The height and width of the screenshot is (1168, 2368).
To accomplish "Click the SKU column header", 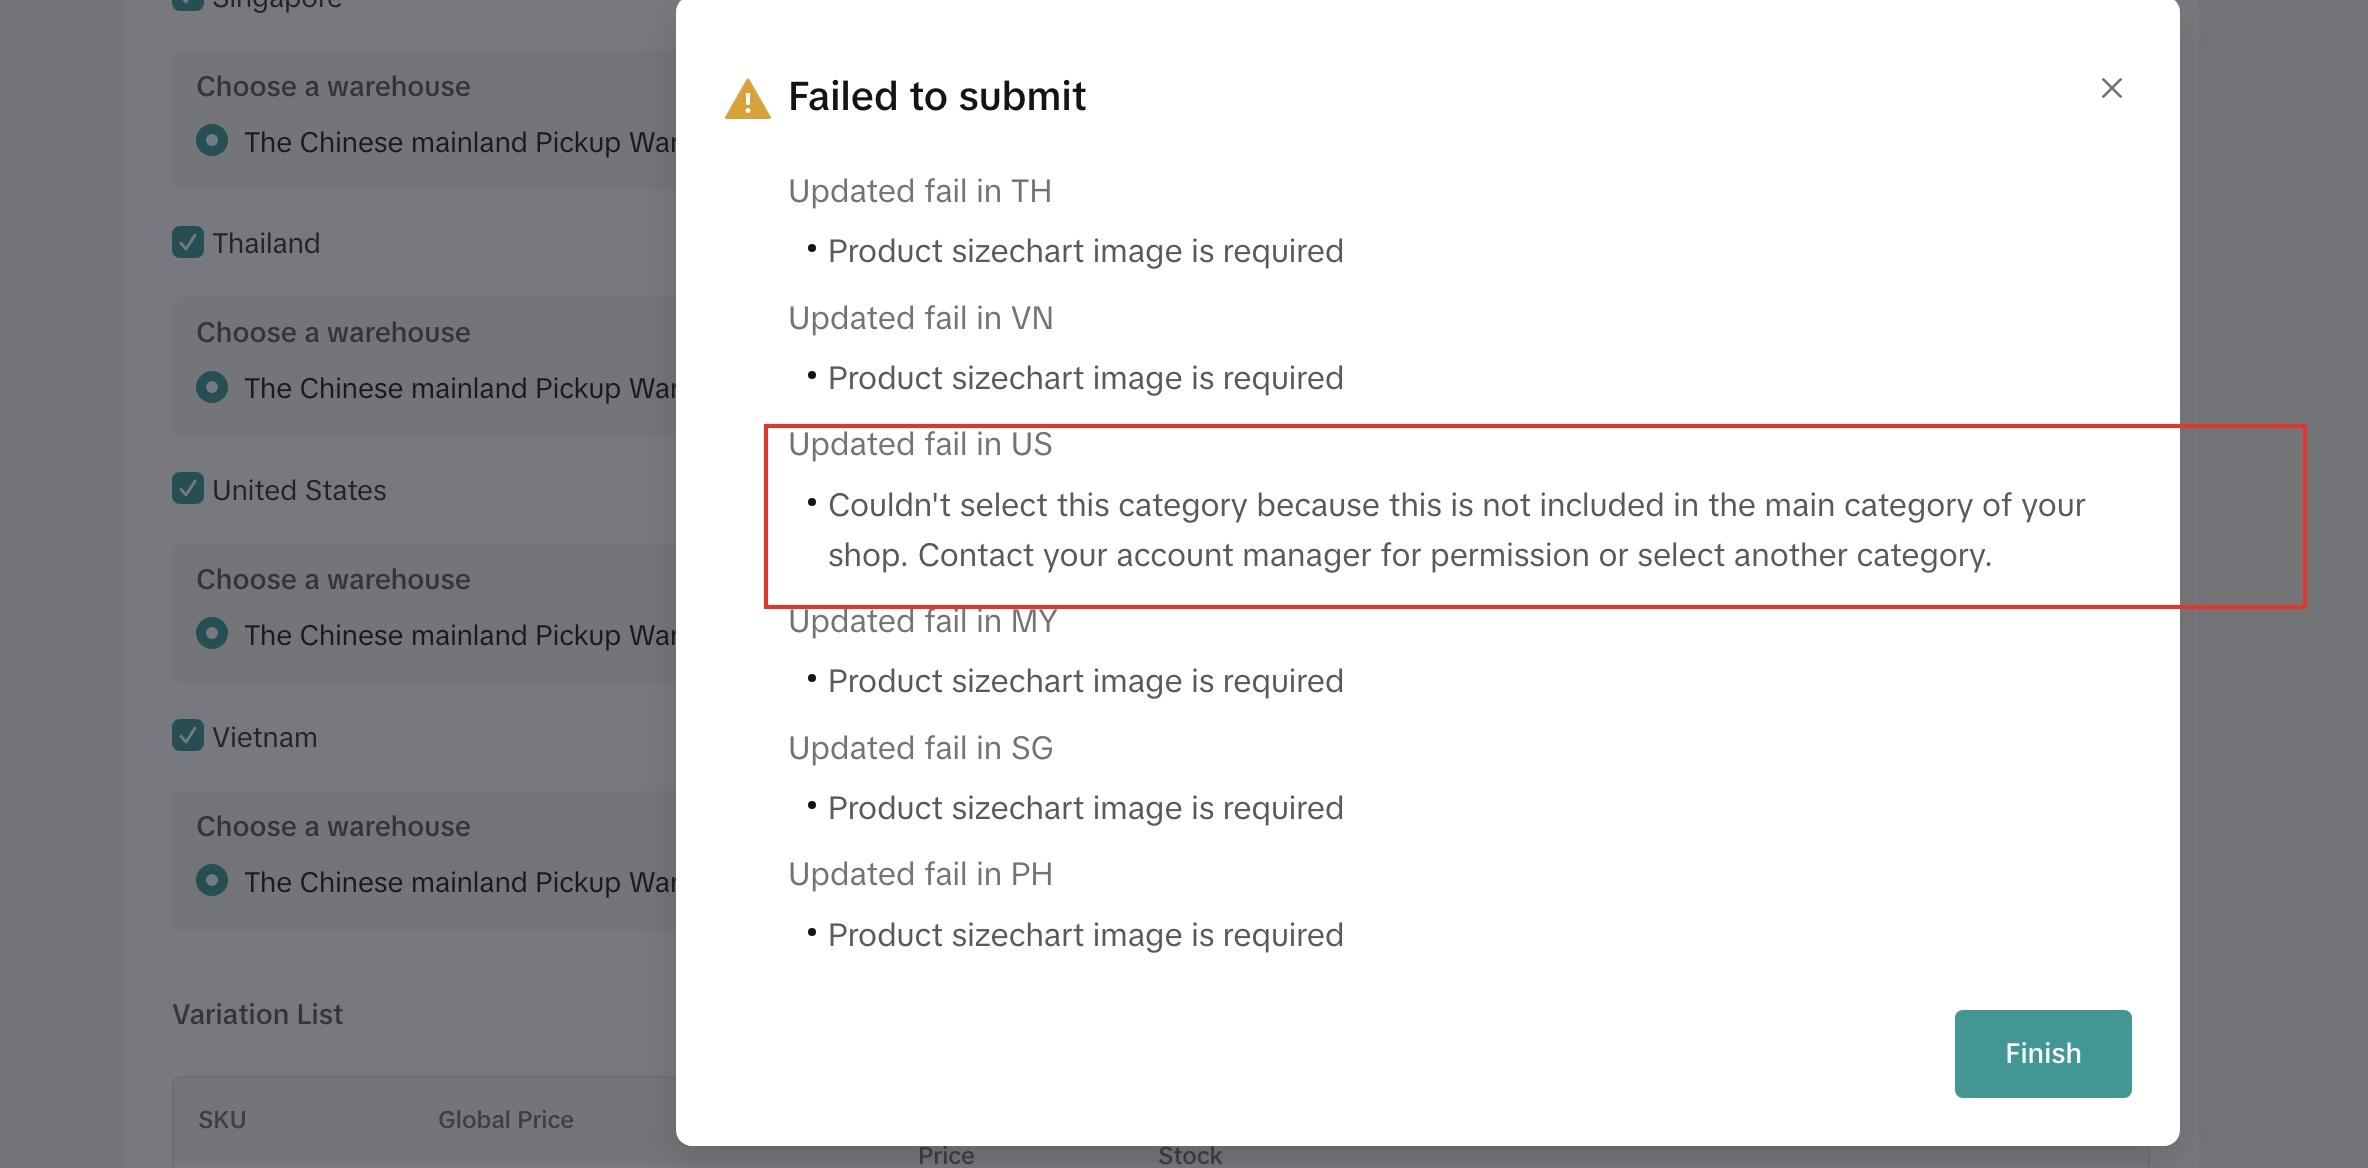I will [x=222, y=1120].
